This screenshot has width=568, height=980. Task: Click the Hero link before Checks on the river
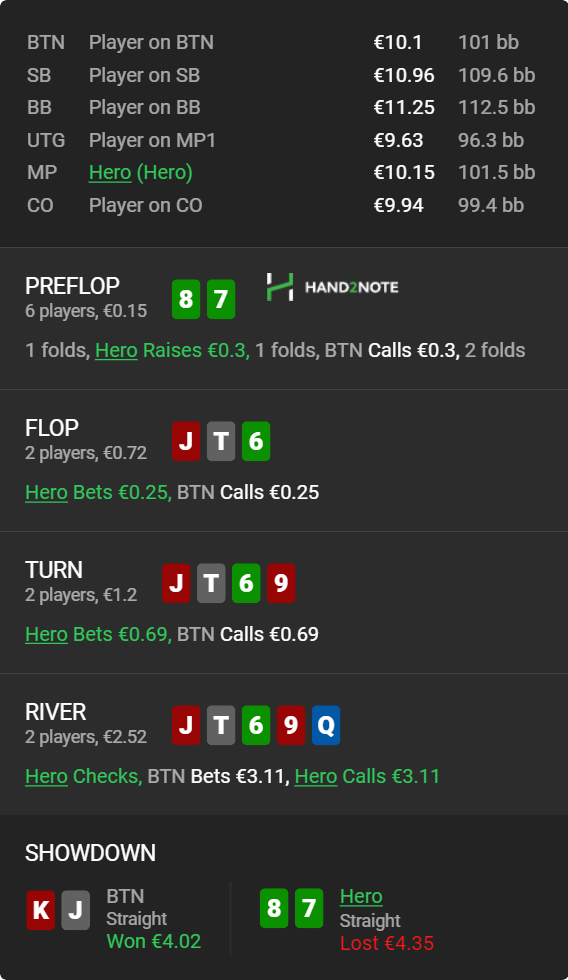(46, 776)
